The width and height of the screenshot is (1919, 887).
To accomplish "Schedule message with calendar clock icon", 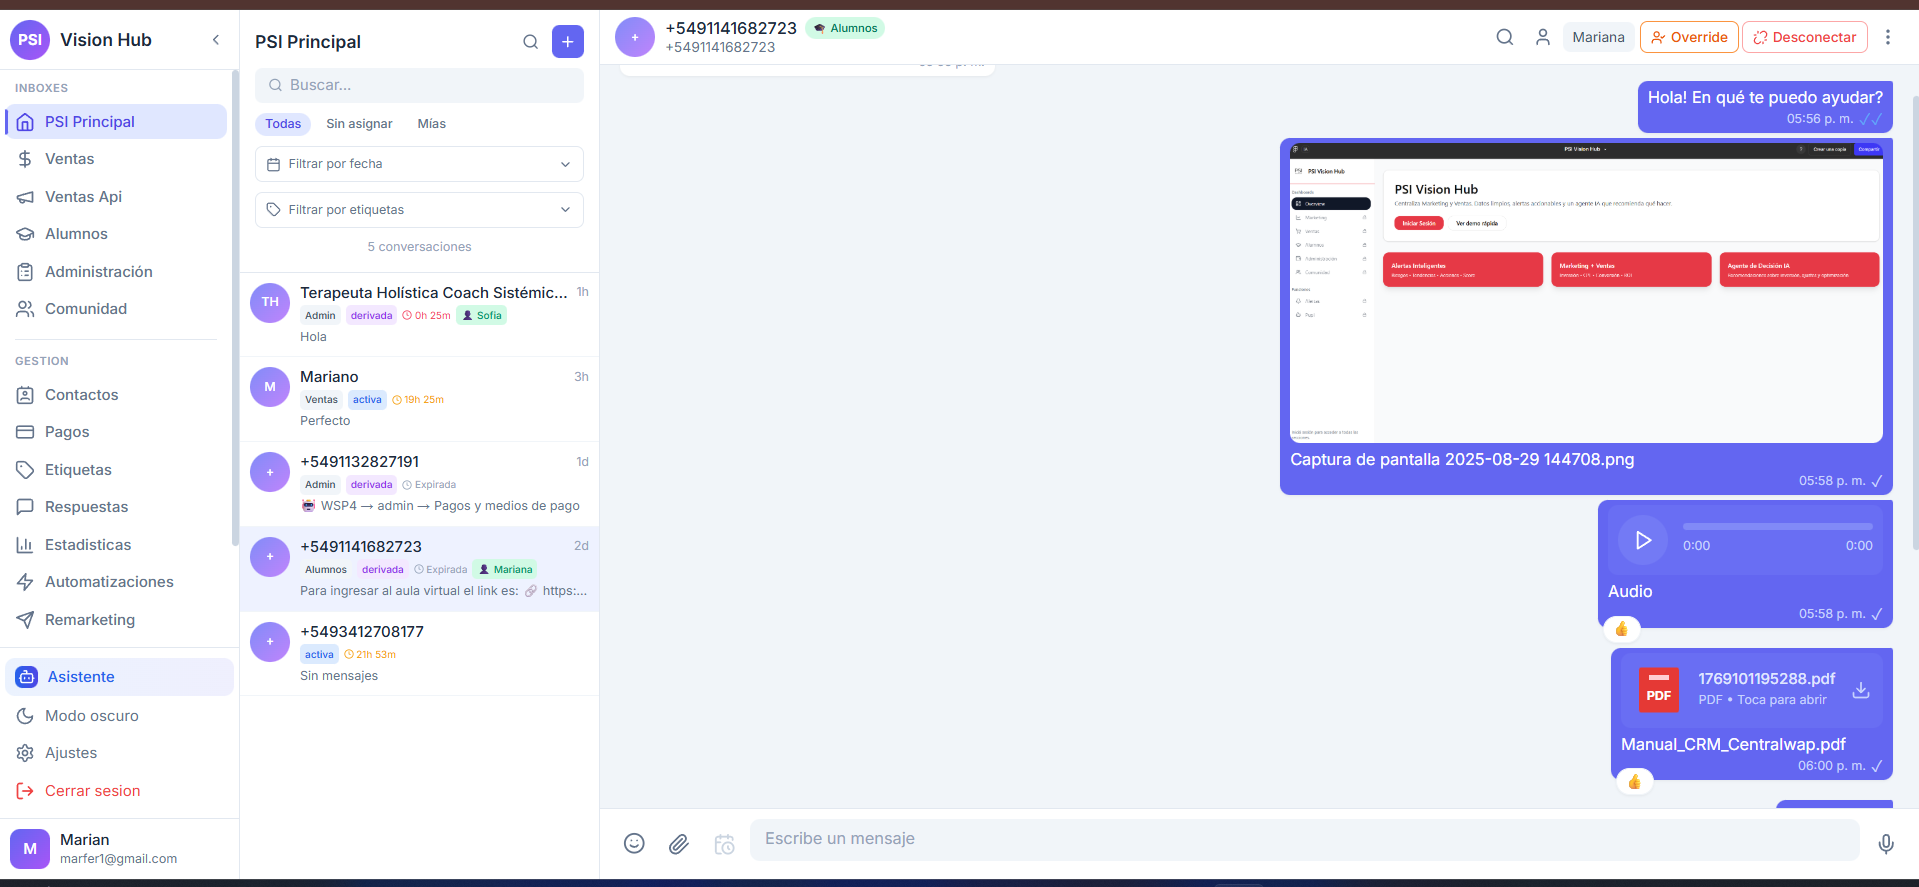I will (724, 844).
